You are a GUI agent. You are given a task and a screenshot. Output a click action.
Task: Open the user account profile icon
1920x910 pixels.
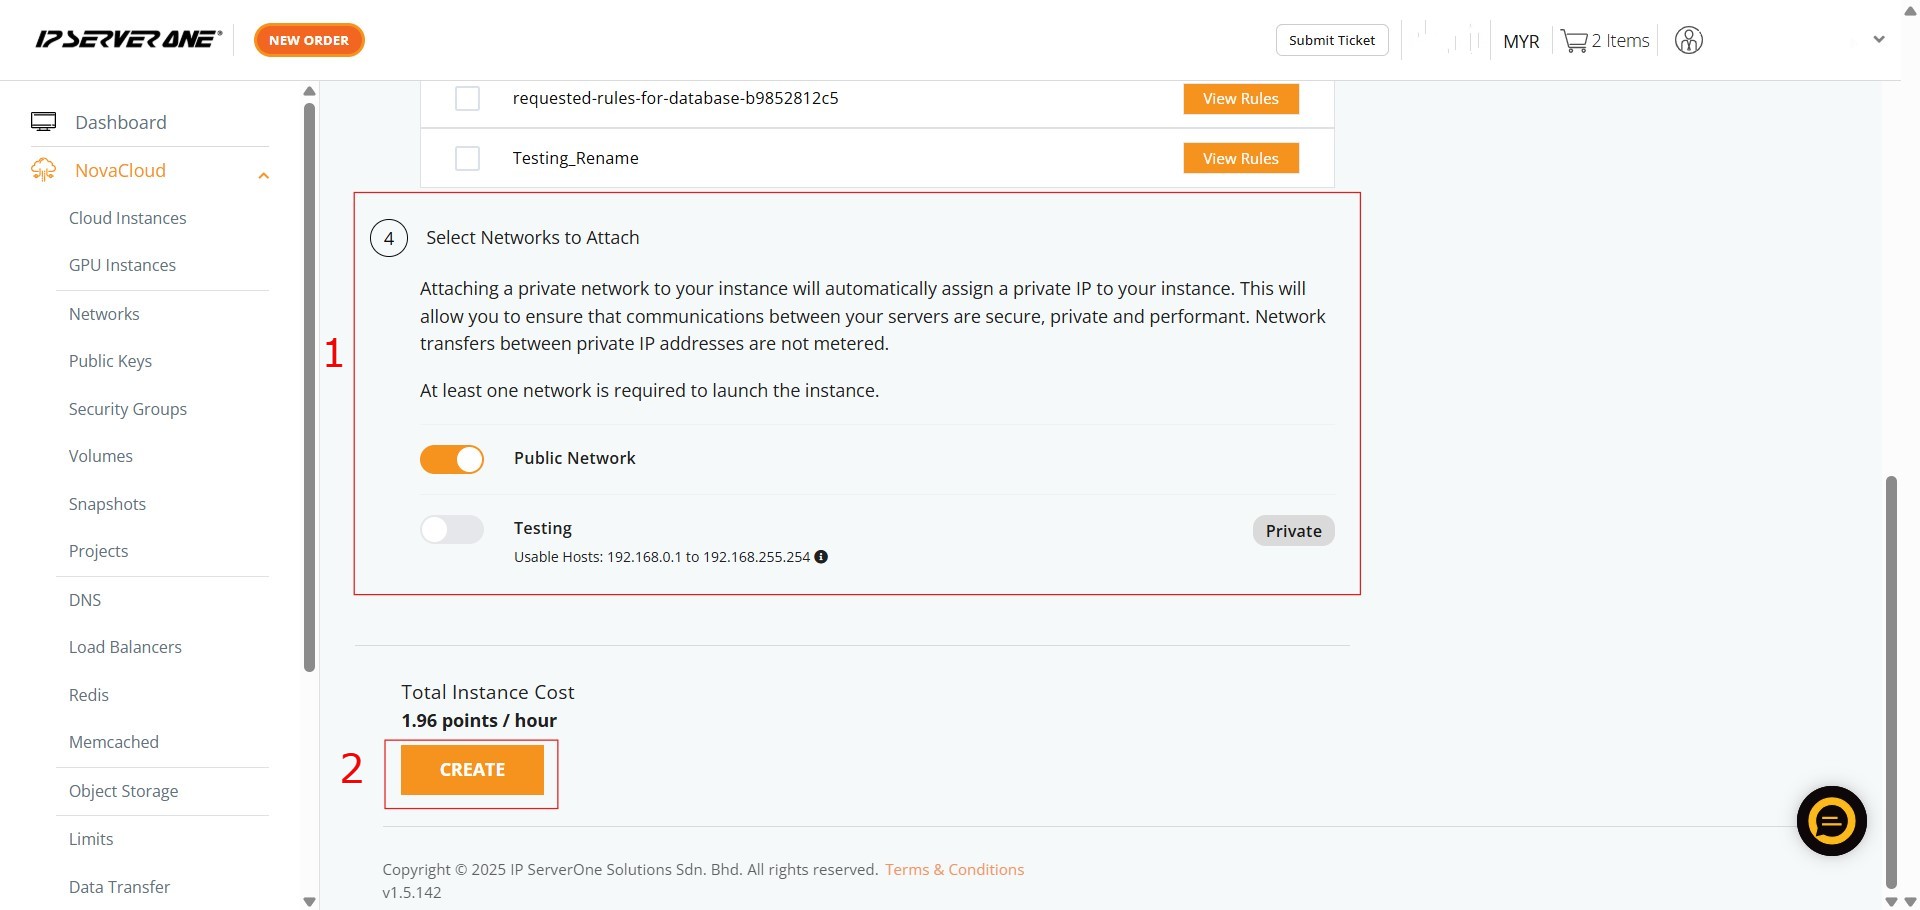tap(1688, 41)
